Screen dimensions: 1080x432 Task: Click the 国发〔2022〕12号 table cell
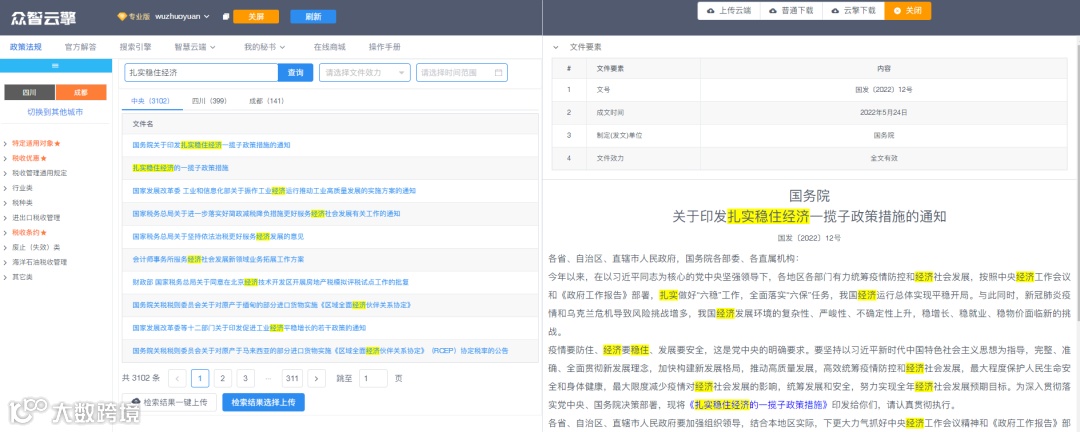[884, 90]
